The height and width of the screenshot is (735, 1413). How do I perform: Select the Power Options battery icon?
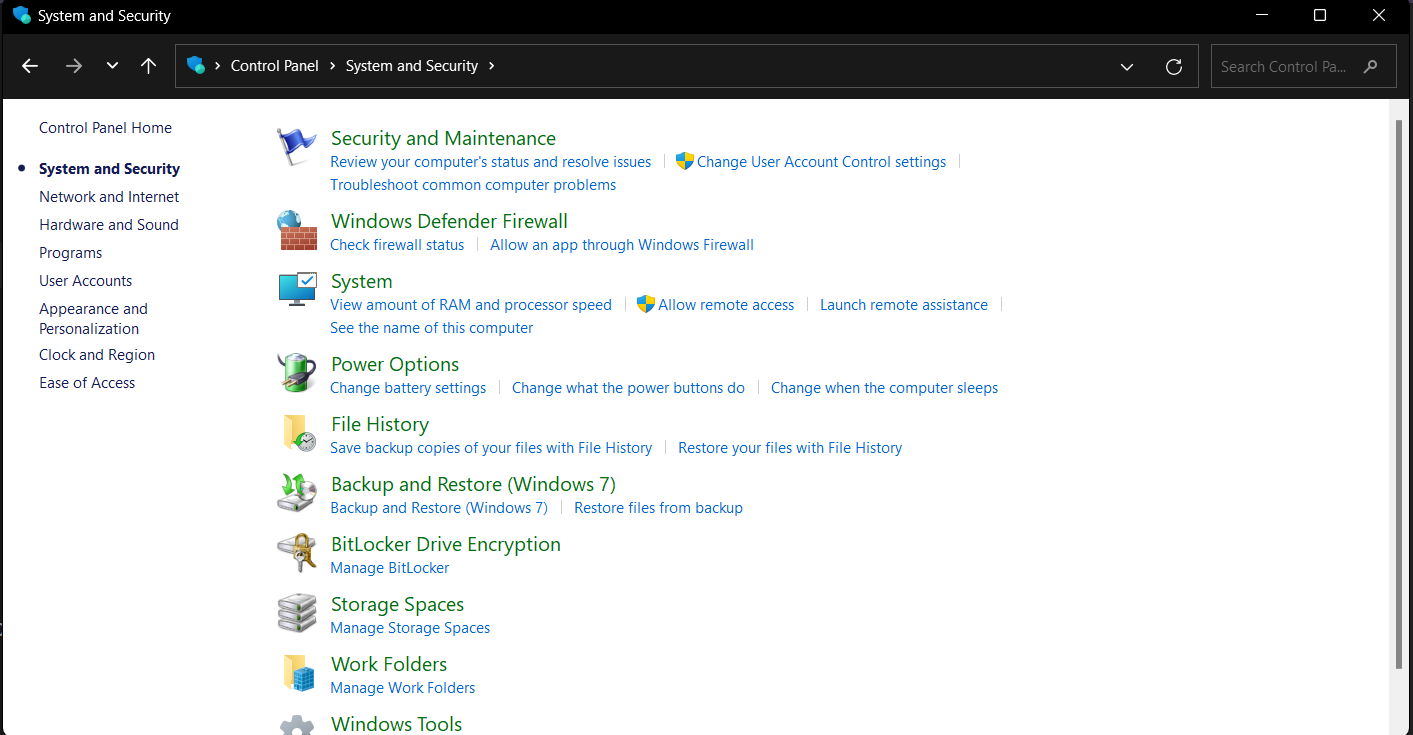(x=296, y=372)
